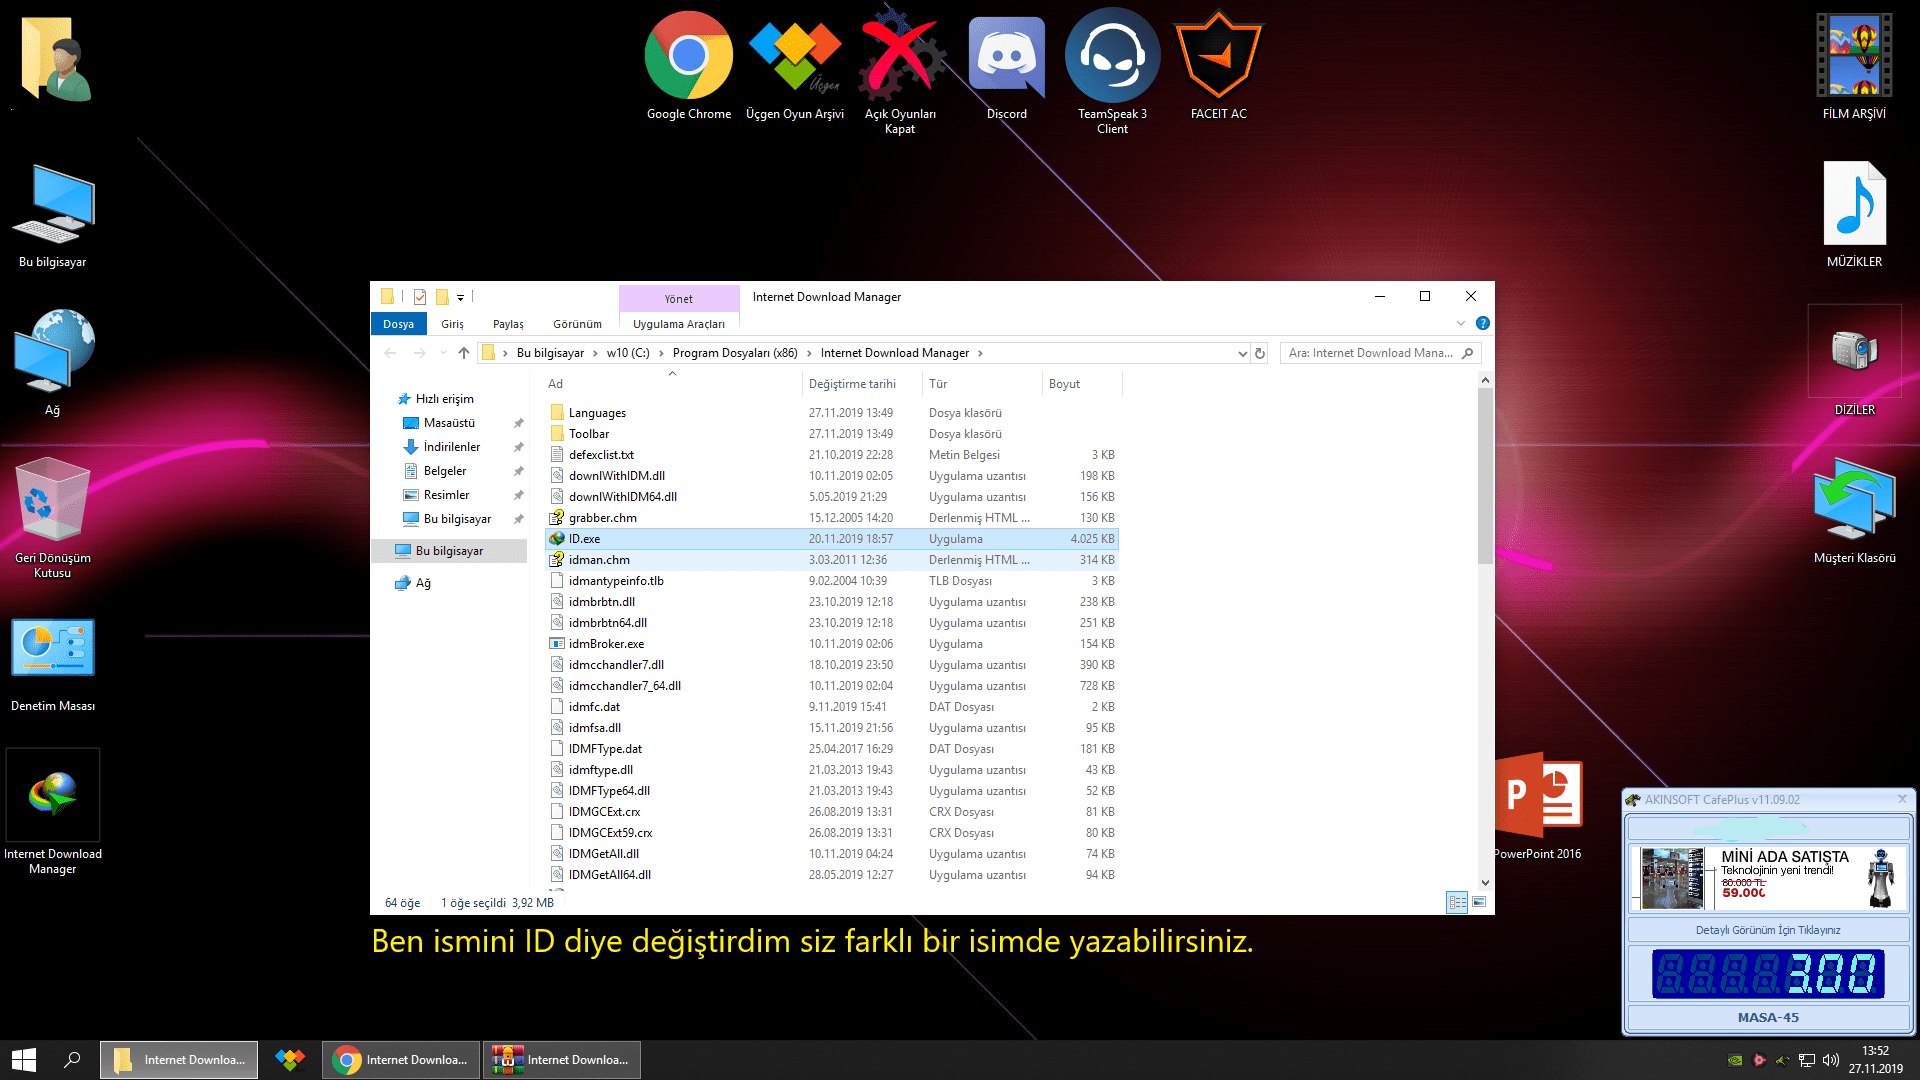Select Yönet contextual tab
The height and width of the screenshot is (1080, 1920).
(679, 298)
